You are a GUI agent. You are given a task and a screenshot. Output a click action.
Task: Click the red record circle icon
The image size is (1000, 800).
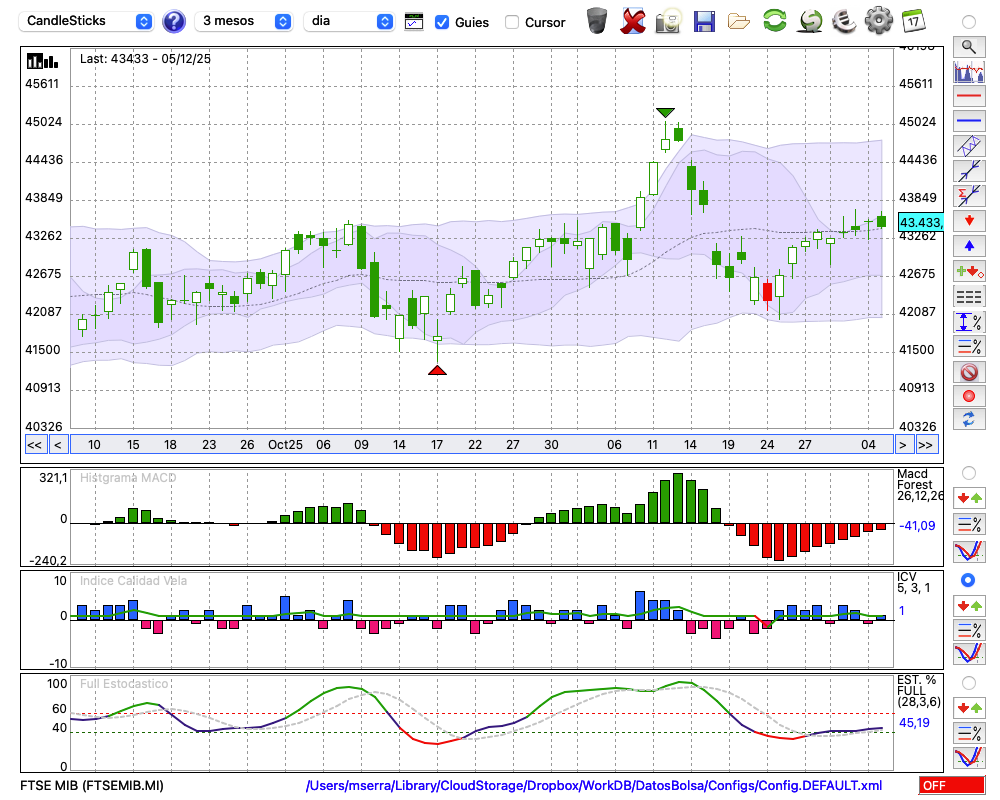pyautogui.click(x=969, y=396)
